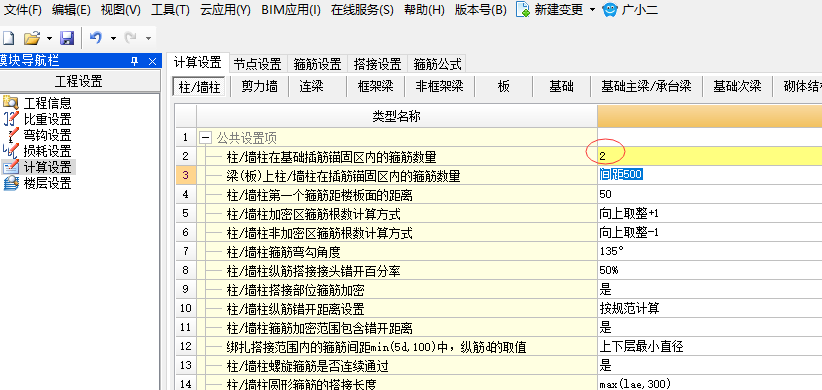This screenshot has height=390, width=822.
Task: Select 楼层设置 in navigation tree
Action: coord(48,183)
